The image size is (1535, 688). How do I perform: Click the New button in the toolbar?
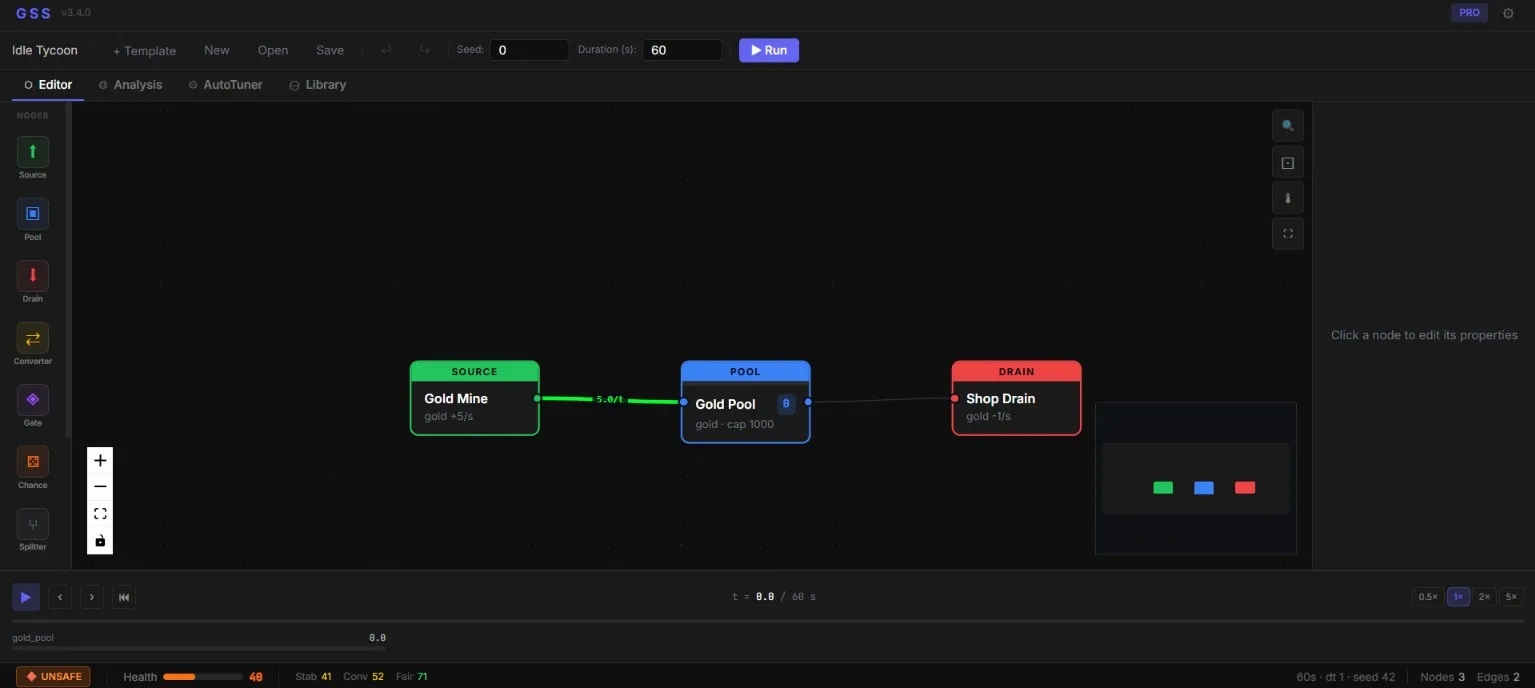tap(217, 50)
